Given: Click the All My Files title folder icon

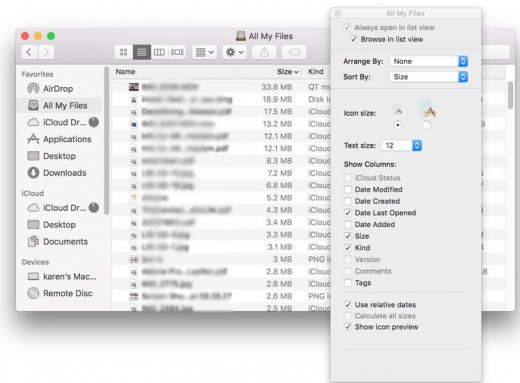Looking at the screenshot, I should click(241, 36).
